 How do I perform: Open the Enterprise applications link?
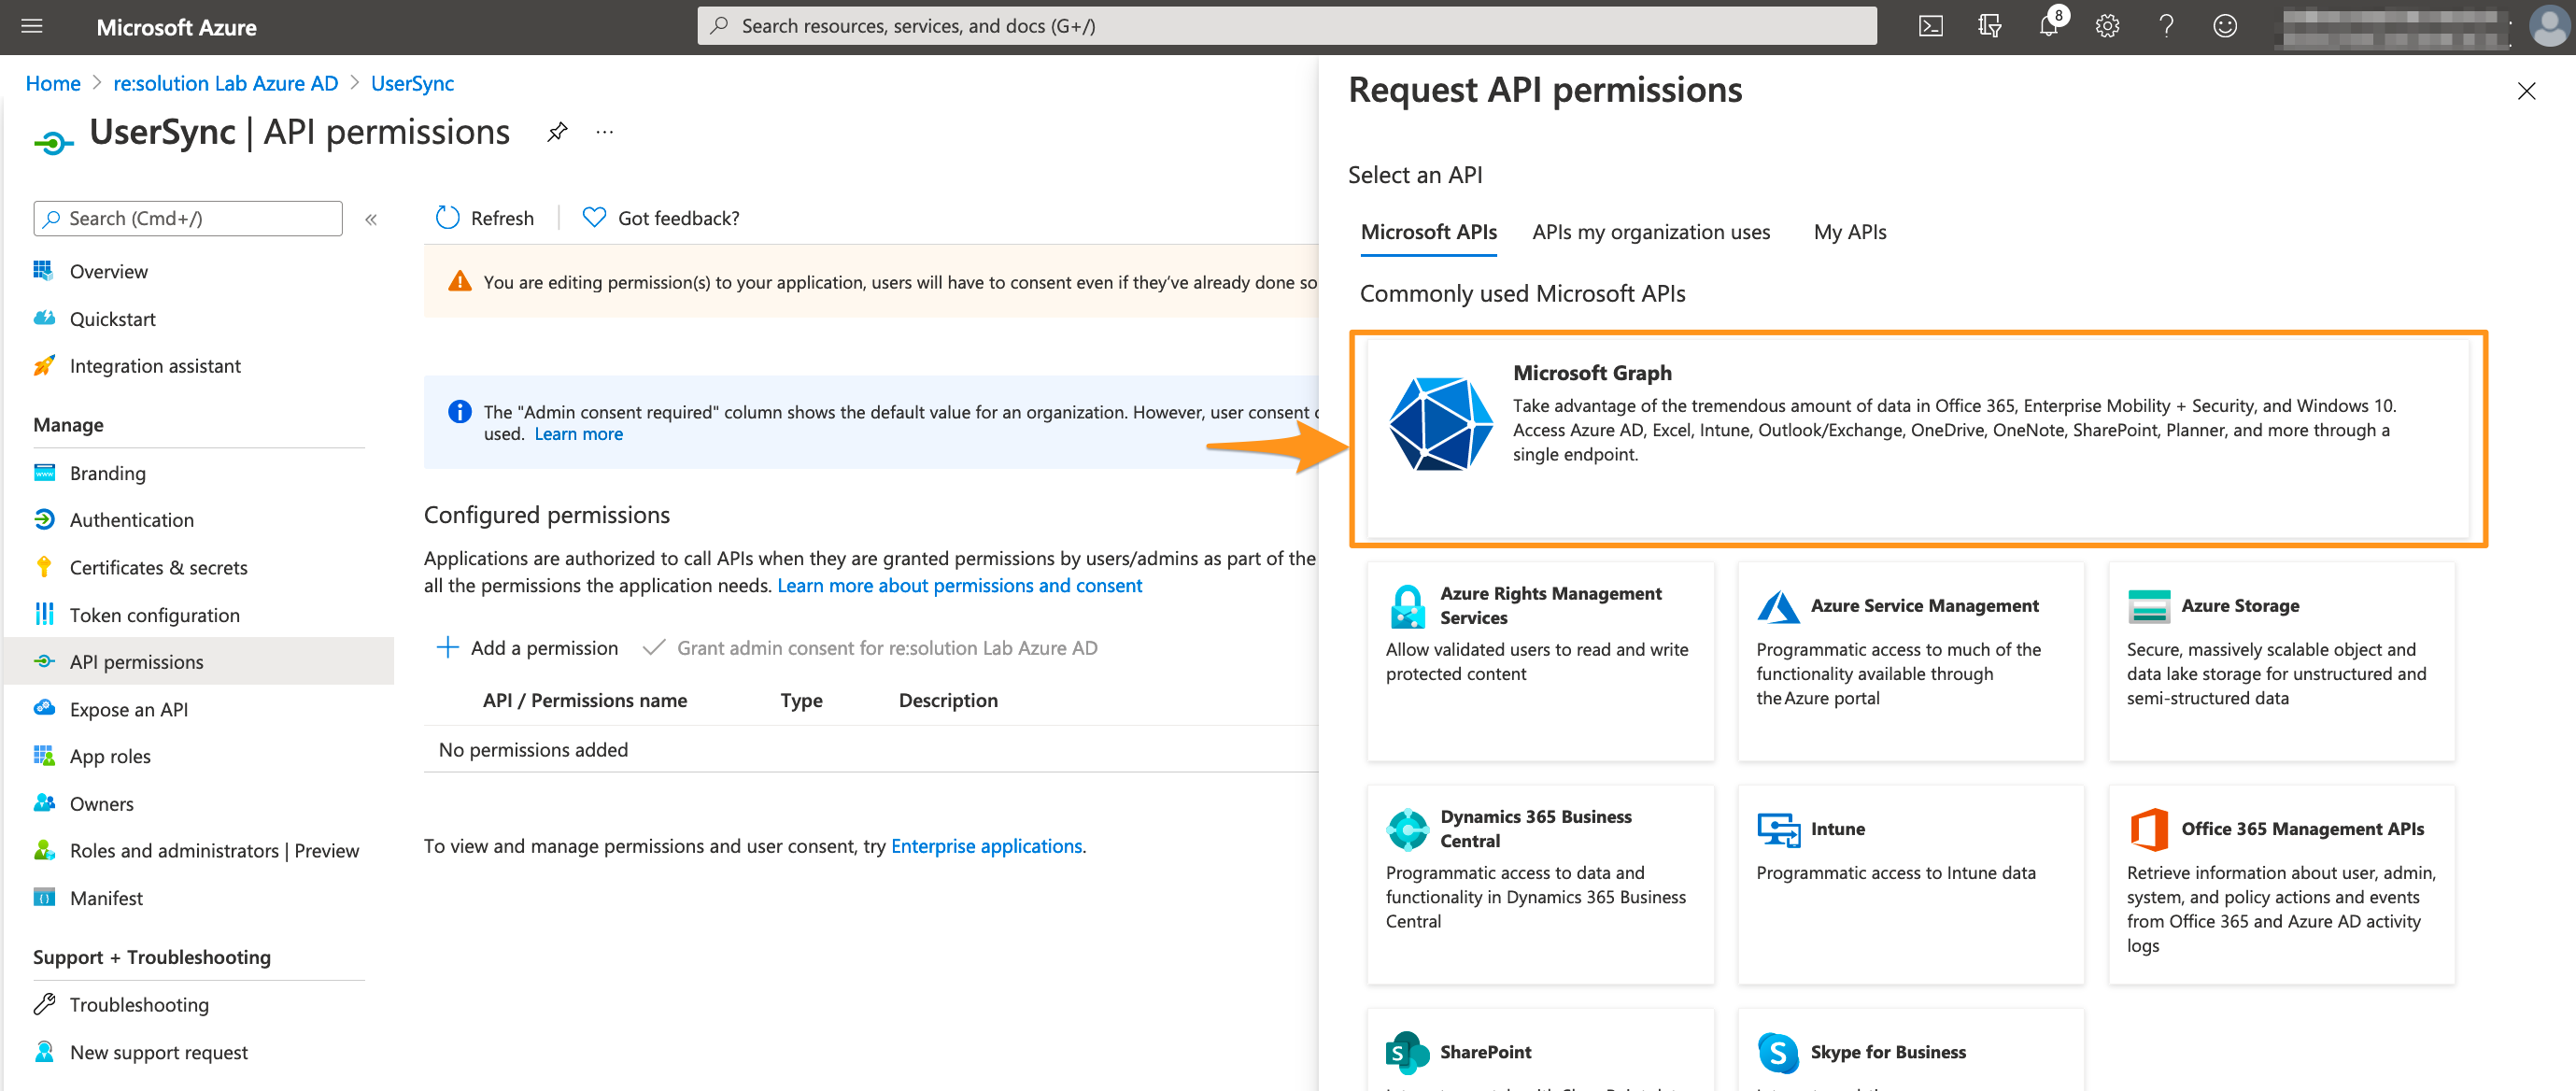(986, 846)
